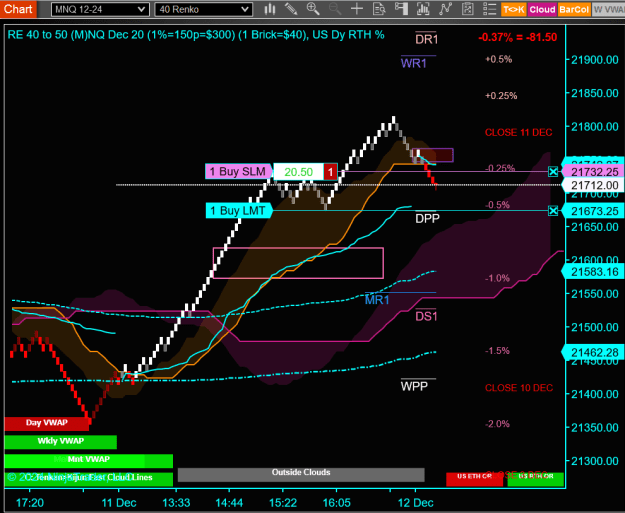Viewport: 625px width, 513px height.
Task: Click the -0.37% = -81.50 readout
Action: [x=517, y=37]
